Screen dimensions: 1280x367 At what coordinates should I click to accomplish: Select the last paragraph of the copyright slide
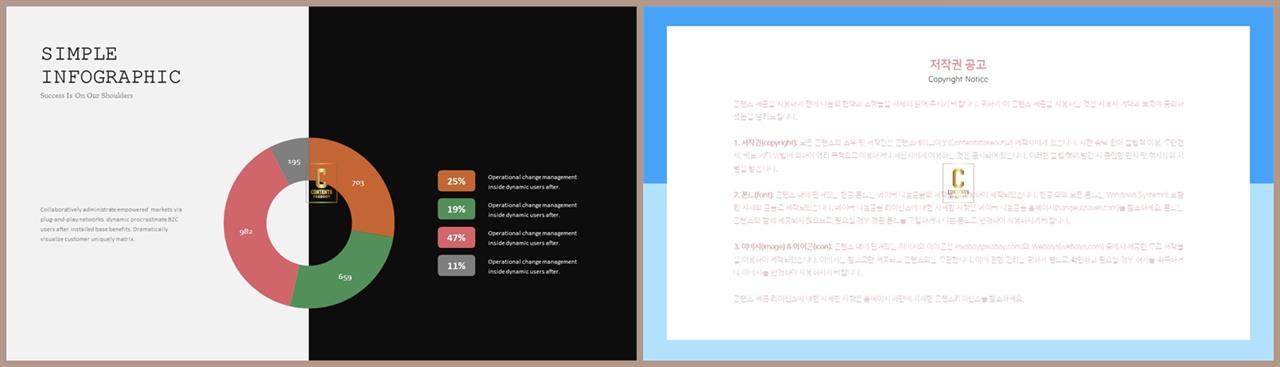(879, 298)
